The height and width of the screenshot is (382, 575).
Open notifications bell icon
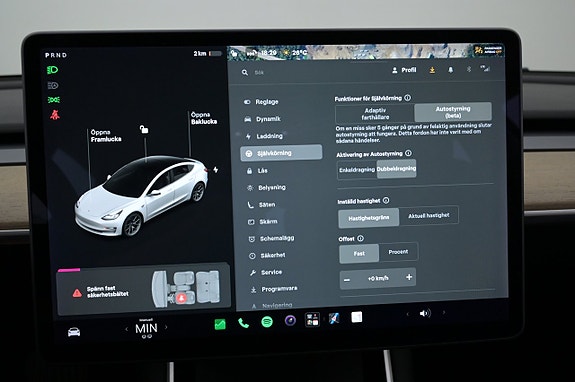tap(450, 70)
